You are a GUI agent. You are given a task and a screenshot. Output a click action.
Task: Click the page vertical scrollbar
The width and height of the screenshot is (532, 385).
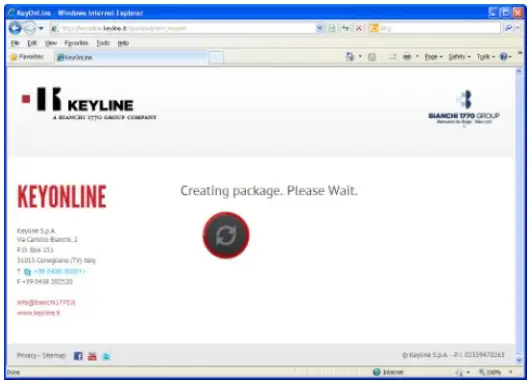point(519,216)
